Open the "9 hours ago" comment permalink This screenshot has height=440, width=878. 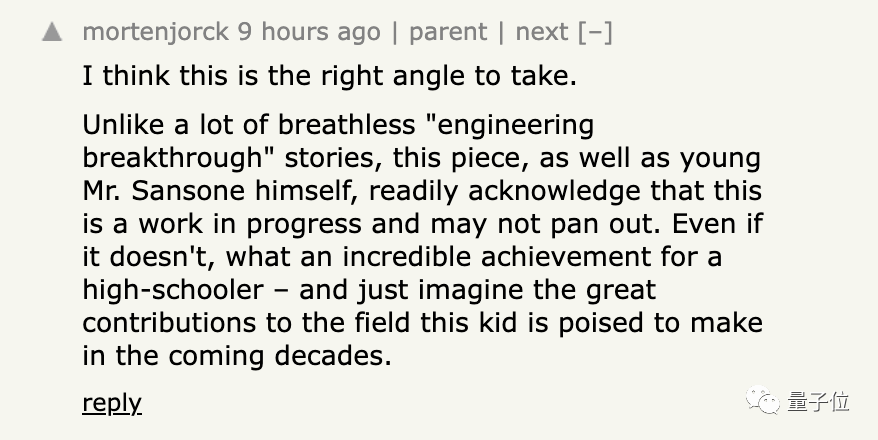309,32
